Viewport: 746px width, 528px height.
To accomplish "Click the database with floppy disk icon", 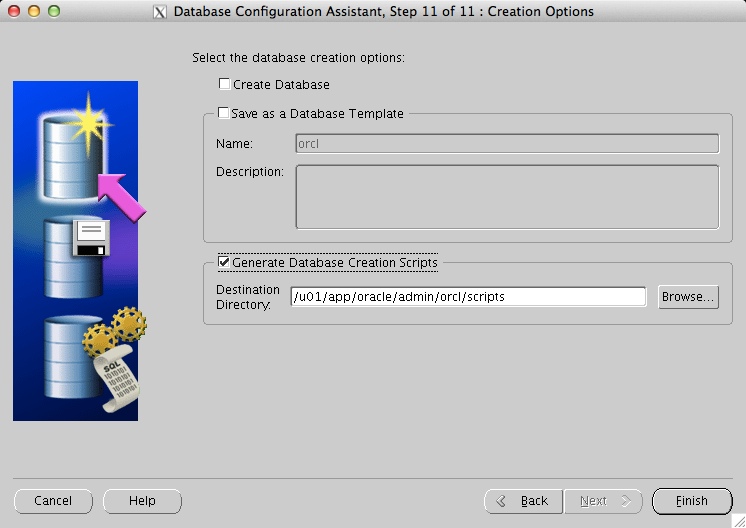I will 74,256.
